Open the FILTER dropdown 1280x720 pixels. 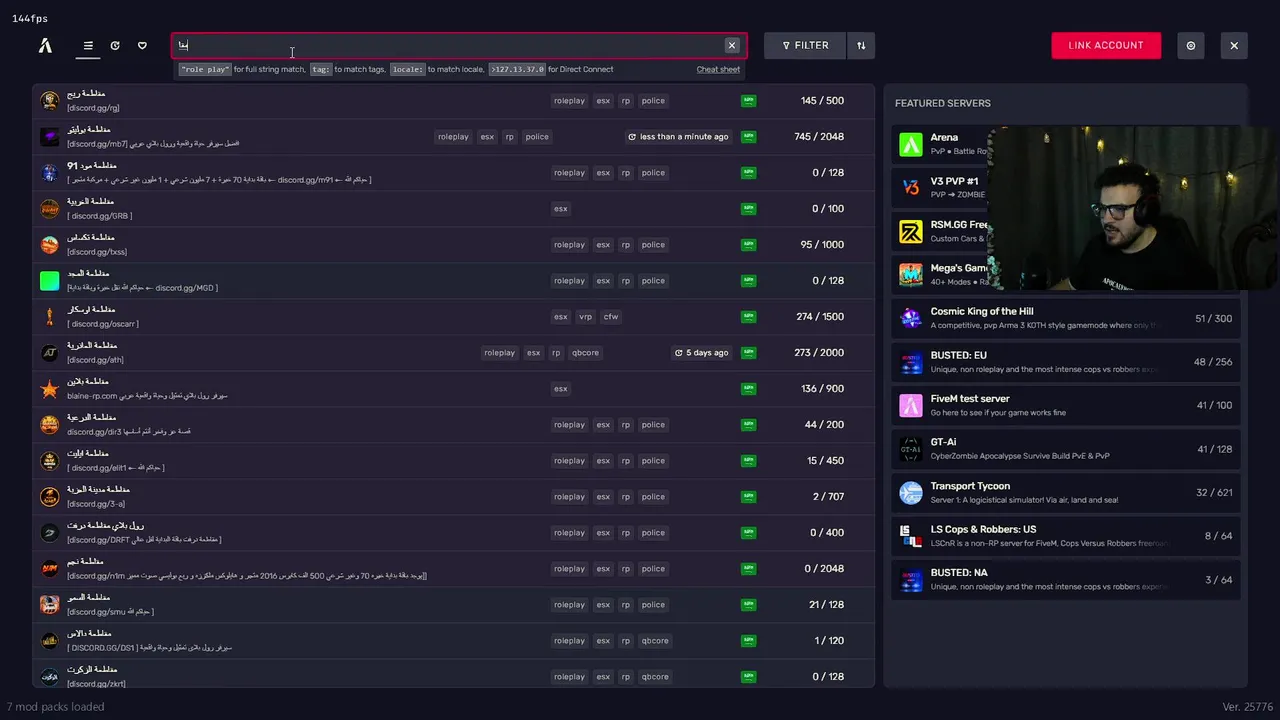805,45
